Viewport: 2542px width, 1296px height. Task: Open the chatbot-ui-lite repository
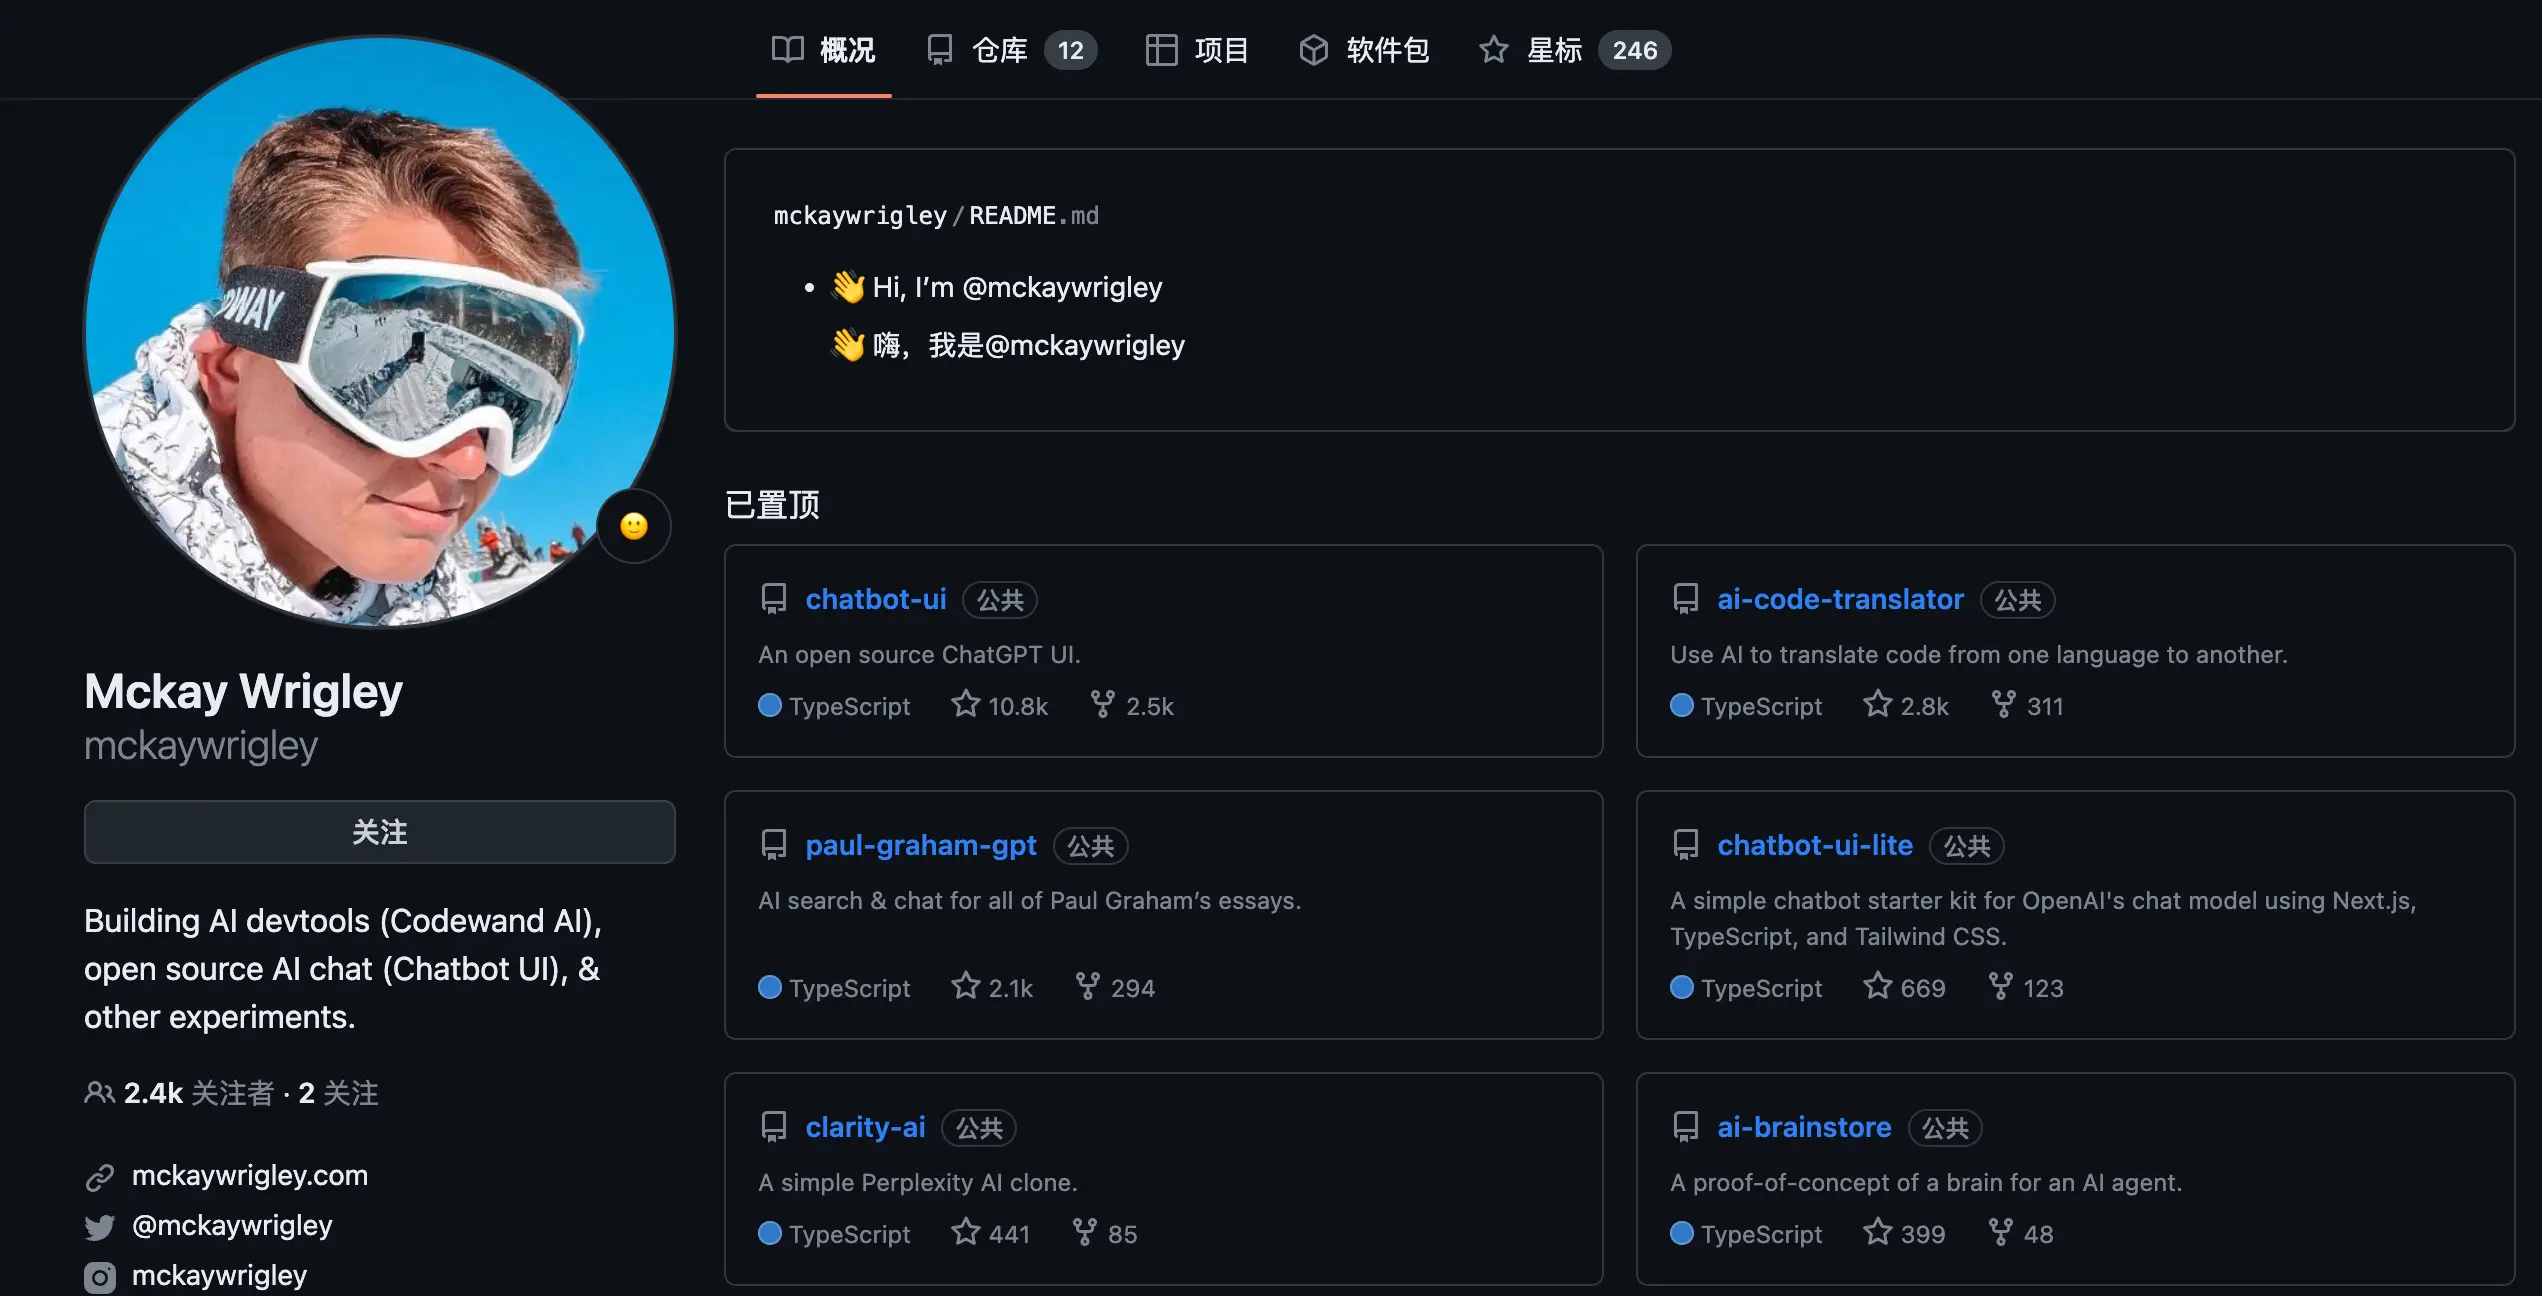pos(1814,845)
